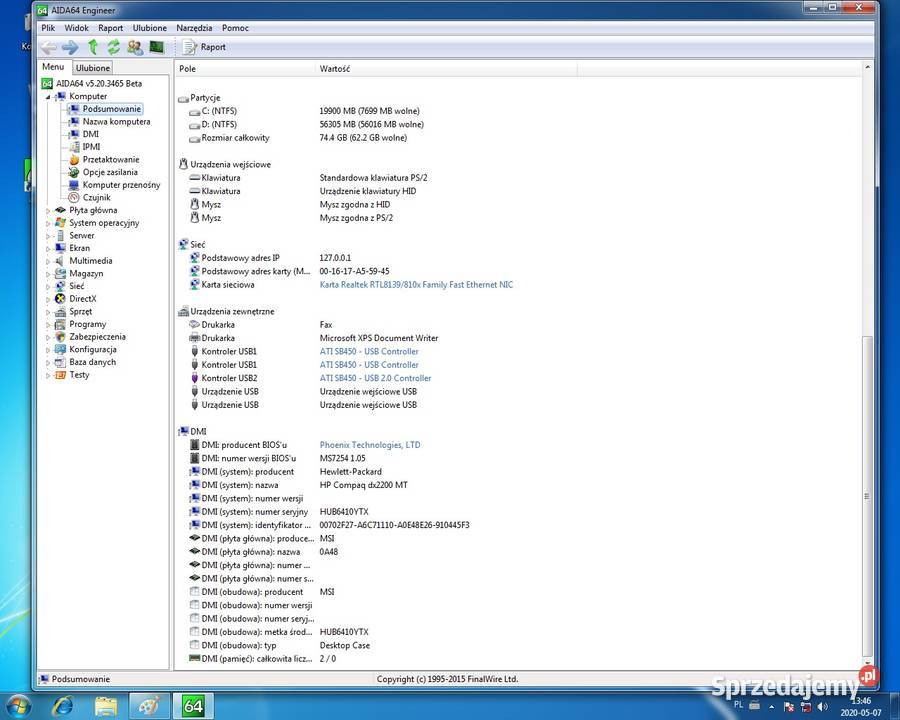Select the Podstawowy adres IP row
This screenshot has height=720, width=900.
(271, 258)
